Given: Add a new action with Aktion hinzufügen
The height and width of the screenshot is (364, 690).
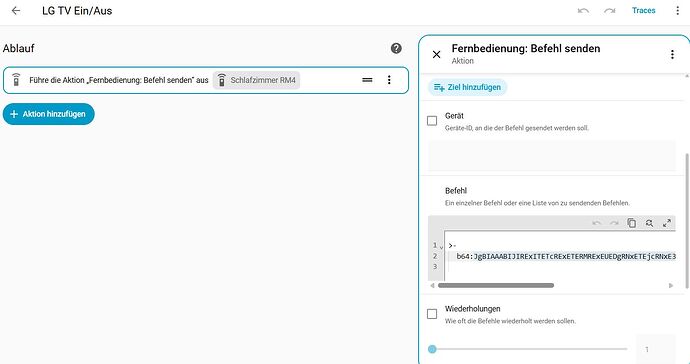Looking at the screenshot, I should click(x=48, y=114).
